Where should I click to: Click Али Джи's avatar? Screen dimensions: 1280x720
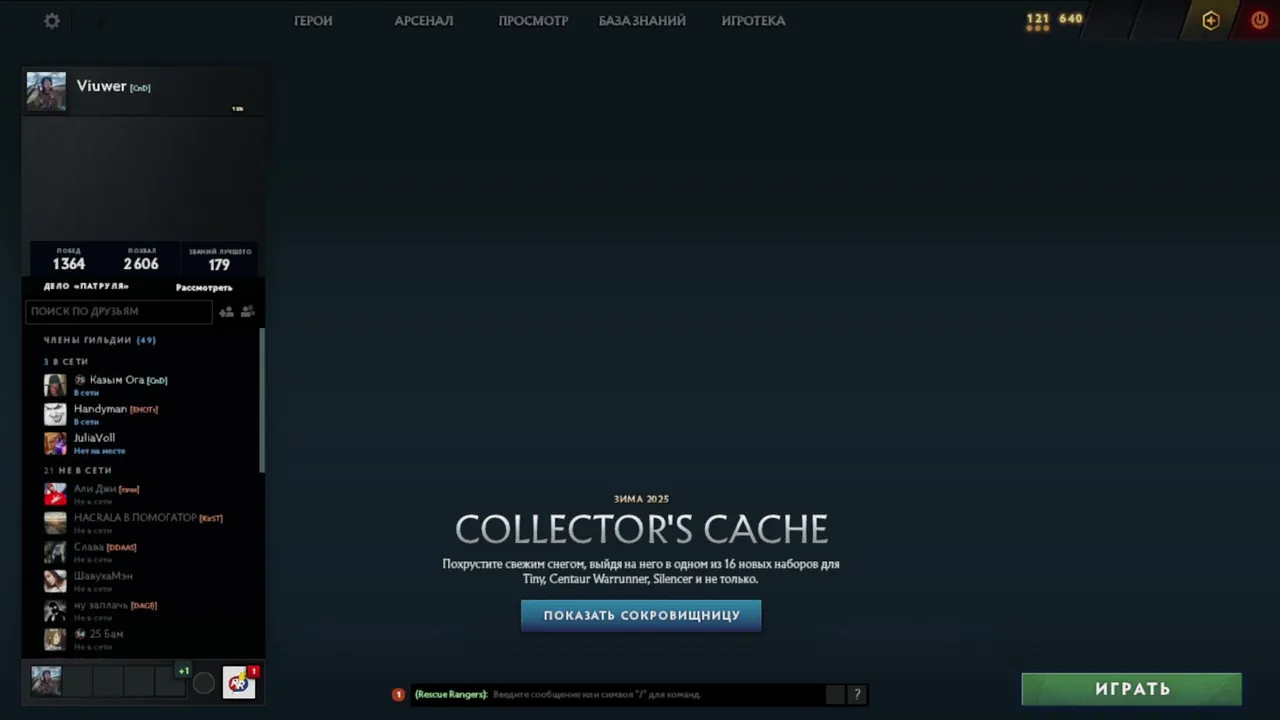[55, 494]
